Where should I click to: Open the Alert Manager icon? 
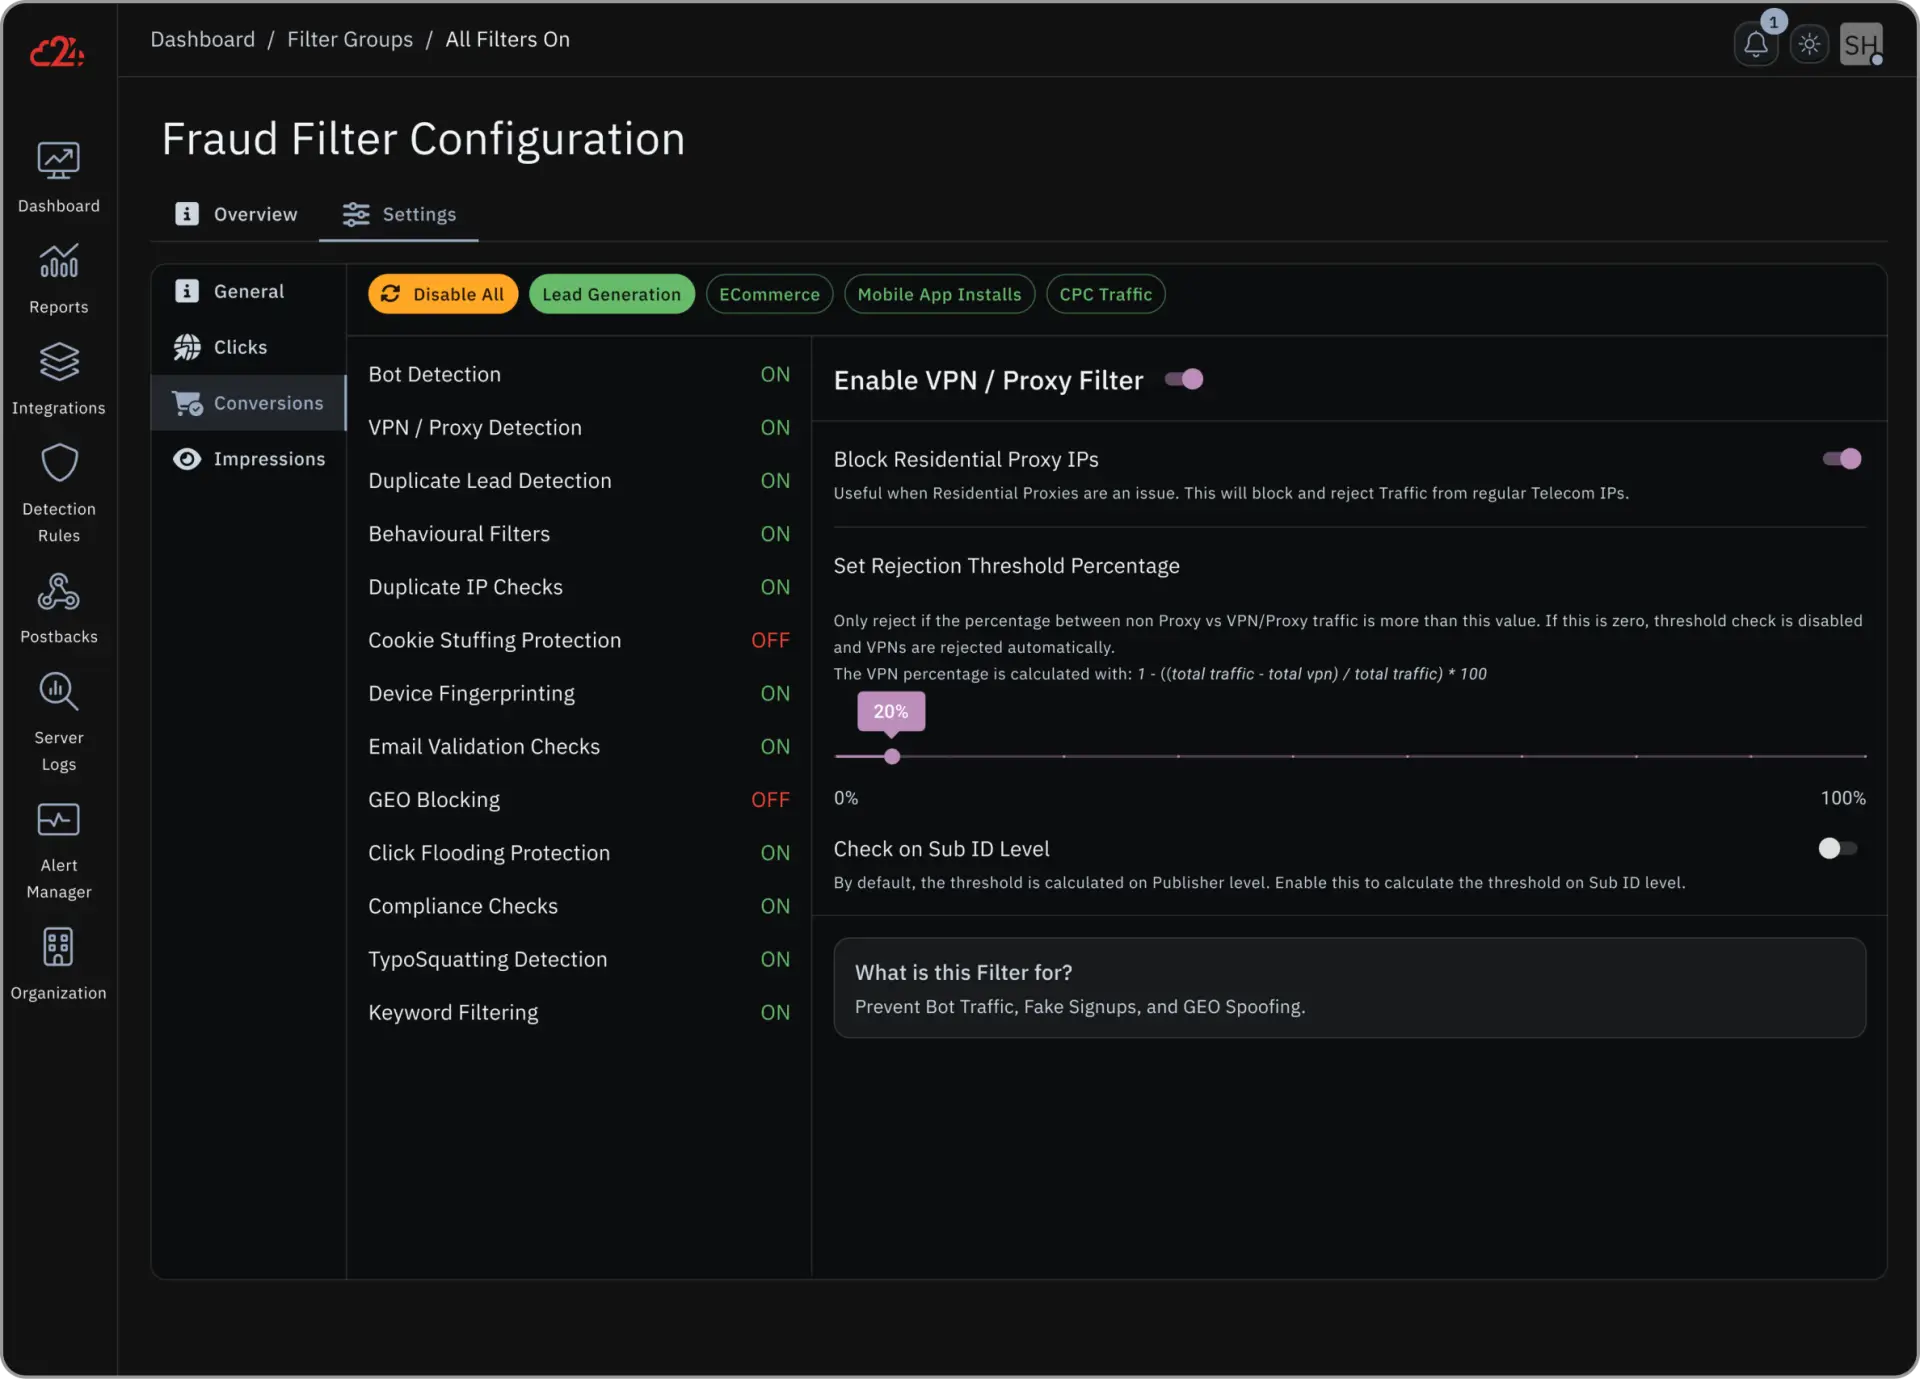pyautogui.click(x=58, y=820)
